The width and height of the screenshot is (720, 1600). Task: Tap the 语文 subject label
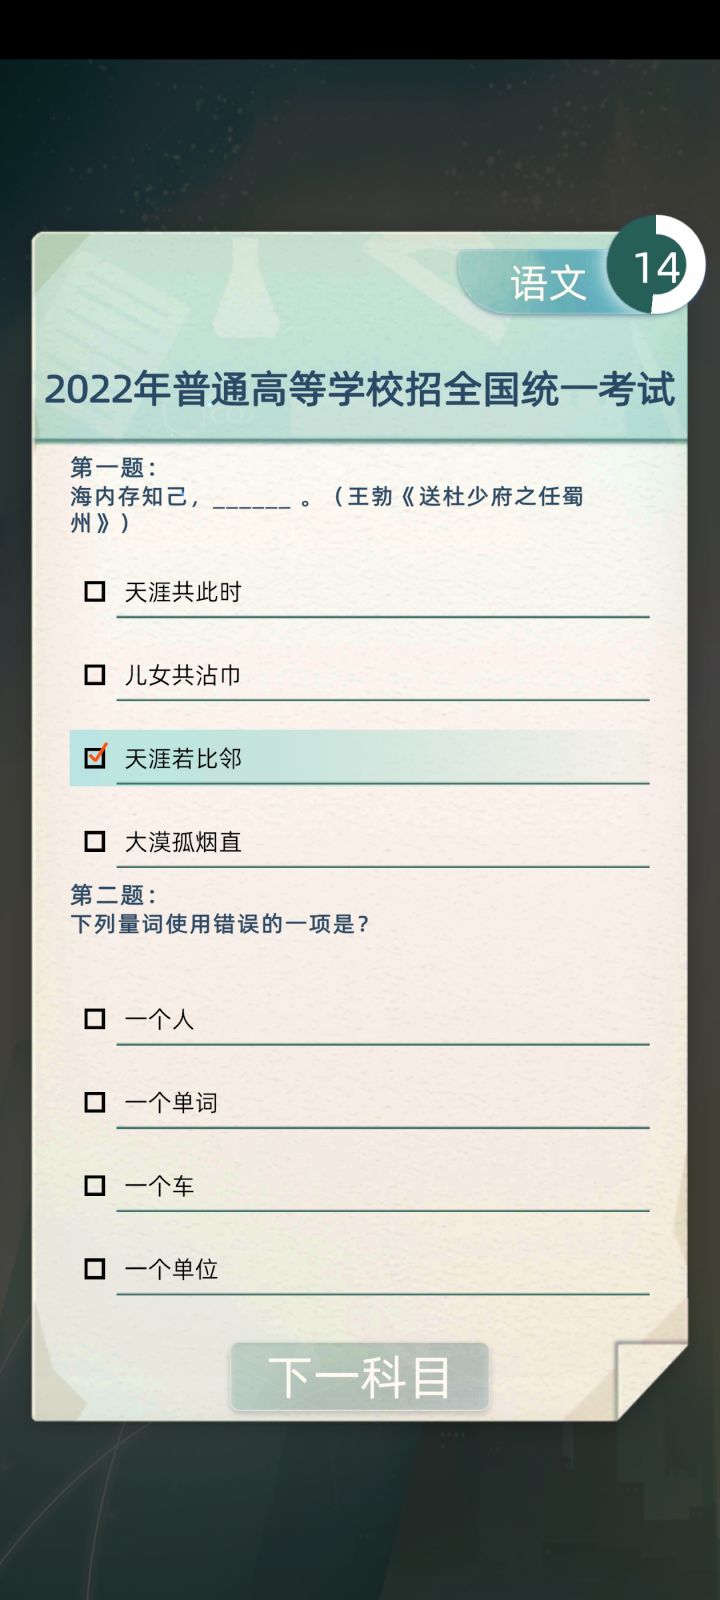point(548,283)
